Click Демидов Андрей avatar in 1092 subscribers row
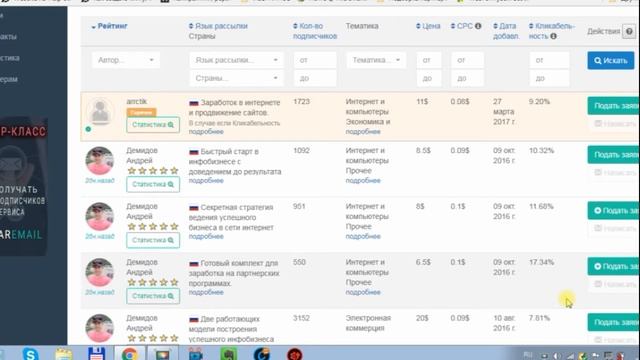The image size is (640, 360). (x=100, y=161)
